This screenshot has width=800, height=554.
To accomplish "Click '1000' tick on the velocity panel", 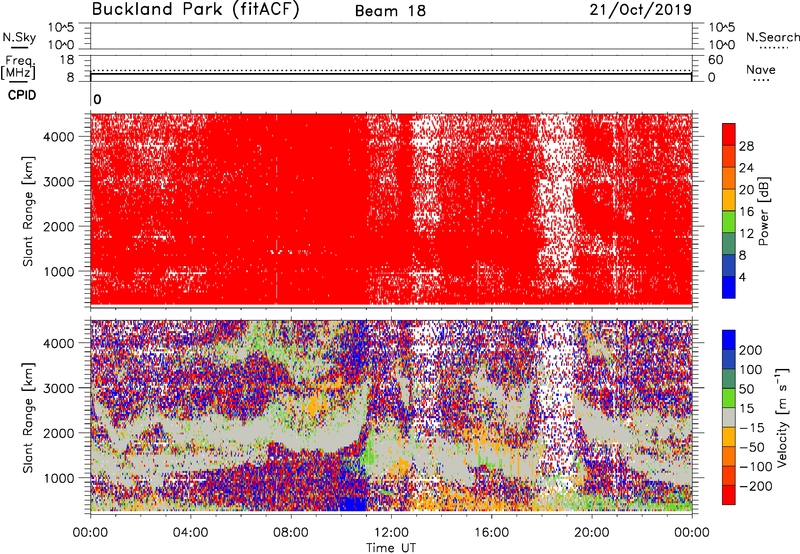I will (59, 478).
